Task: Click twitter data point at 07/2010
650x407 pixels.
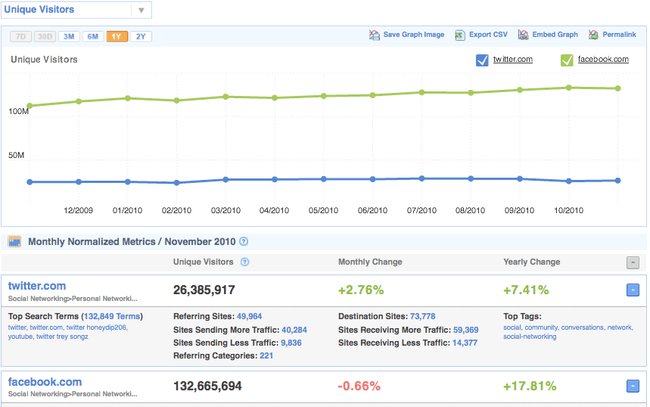Action: click(x=422, y=178)
